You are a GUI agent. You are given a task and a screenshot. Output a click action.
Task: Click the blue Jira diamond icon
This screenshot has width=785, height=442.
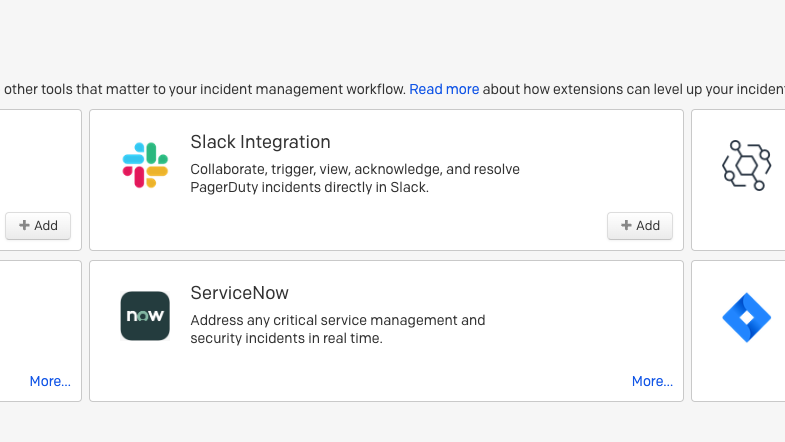[x=746, y=318]
